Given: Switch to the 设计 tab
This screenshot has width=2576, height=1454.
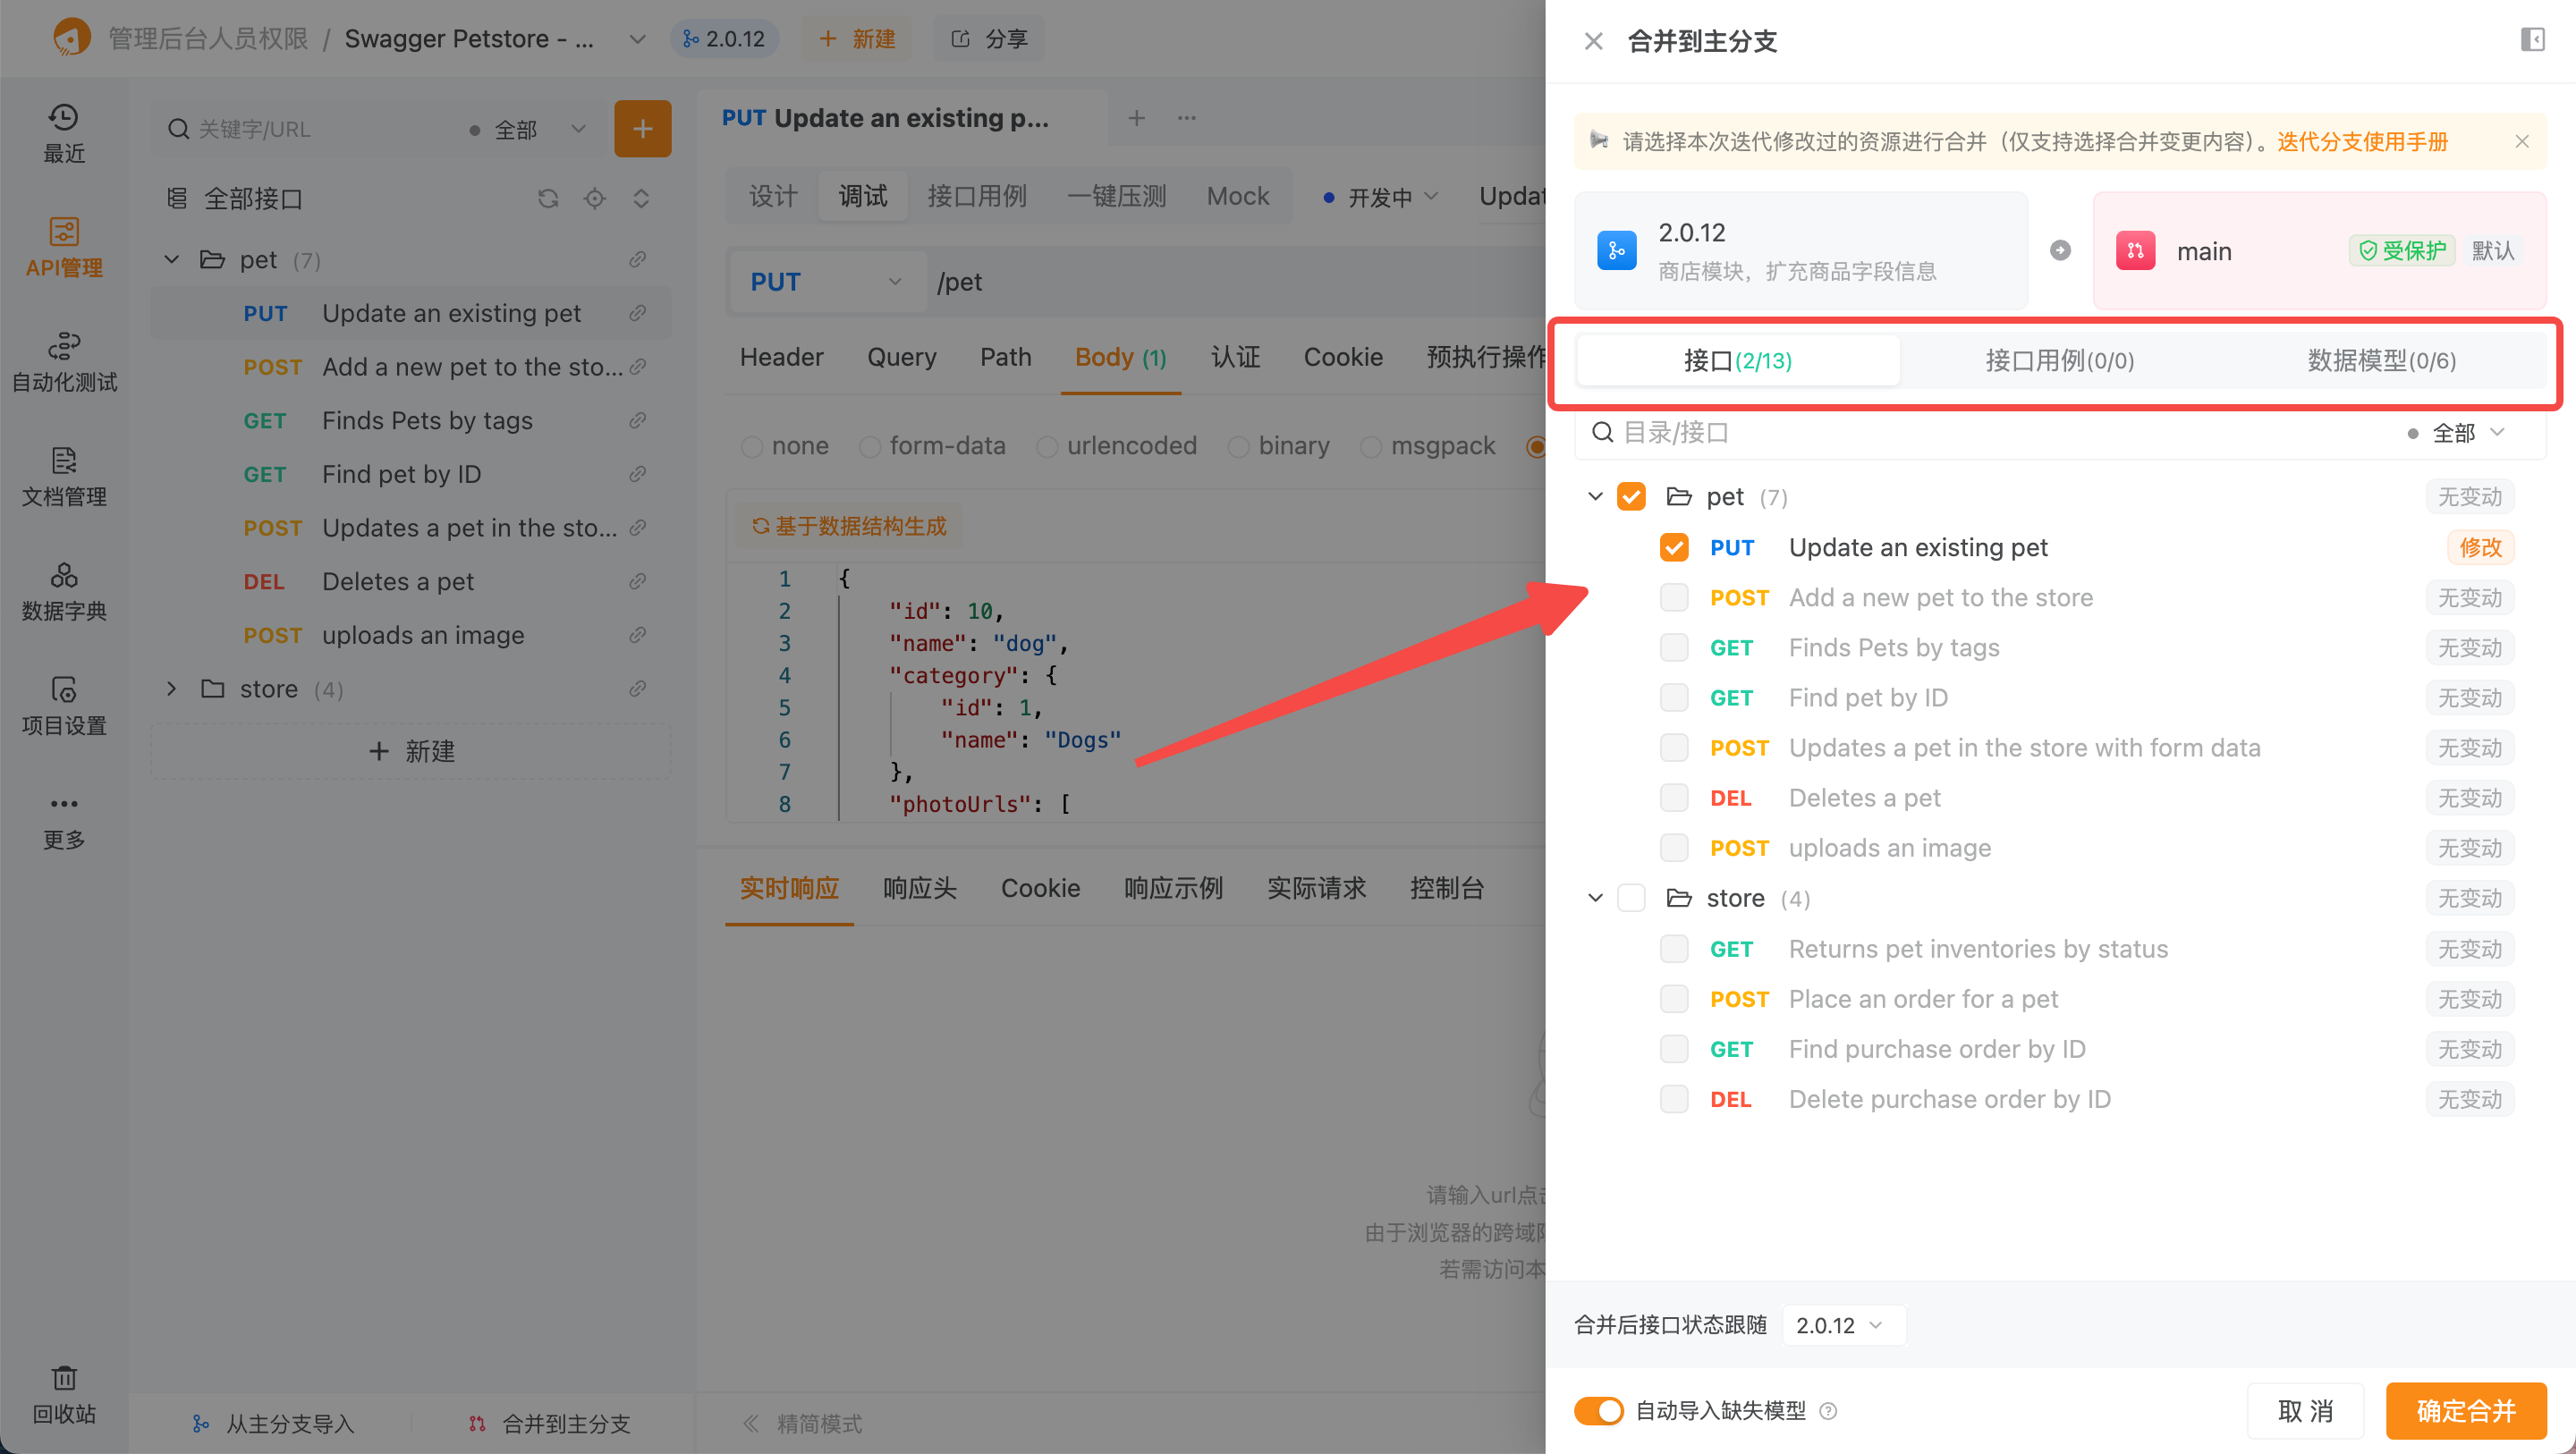Looking at the screenshot, I should [773, 196].
